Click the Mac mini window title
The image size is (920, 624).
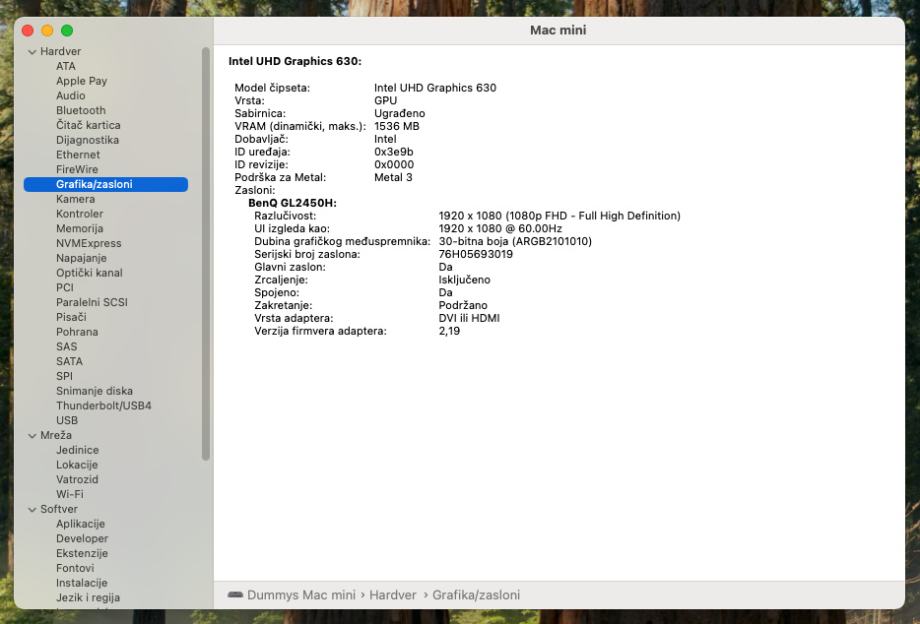tap(558, 30)
